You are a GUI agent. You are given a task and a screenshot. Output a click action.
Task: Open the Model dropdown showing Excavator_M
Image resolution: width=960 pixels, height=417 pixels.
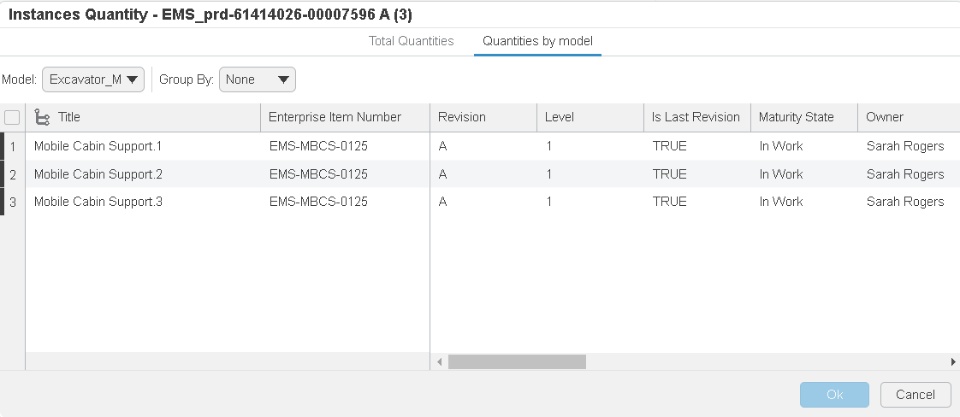click(94, 79)
